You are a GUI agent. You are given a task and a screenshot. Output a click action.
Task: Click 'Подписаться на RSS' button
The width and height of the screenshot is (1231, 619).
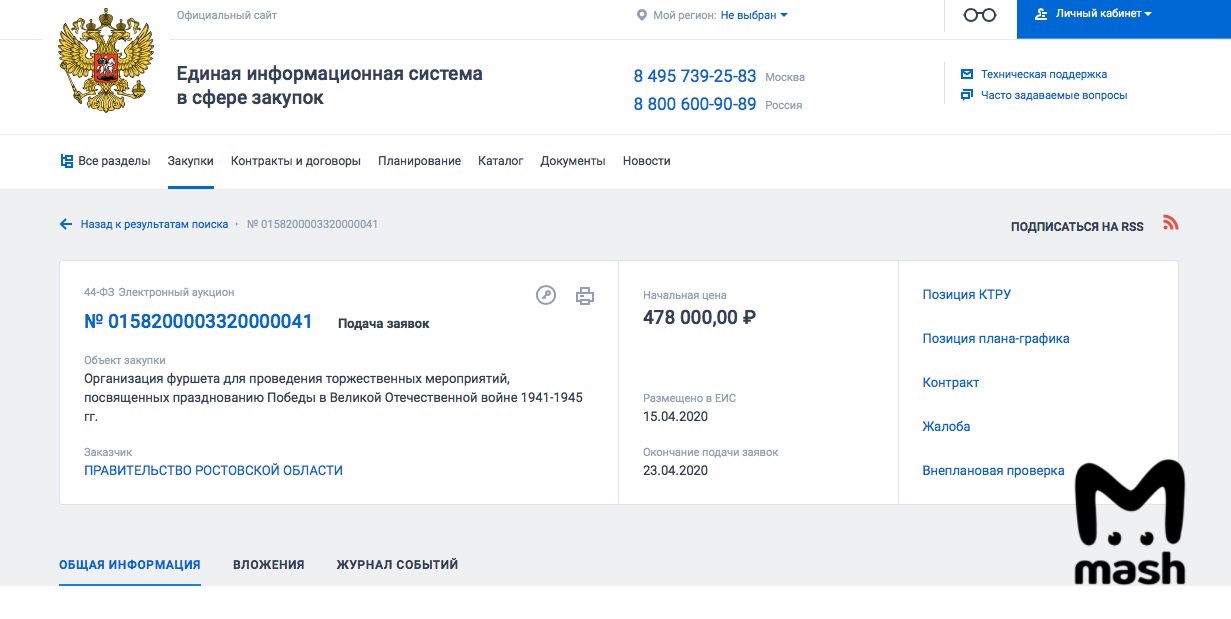tap(1077, 227)
